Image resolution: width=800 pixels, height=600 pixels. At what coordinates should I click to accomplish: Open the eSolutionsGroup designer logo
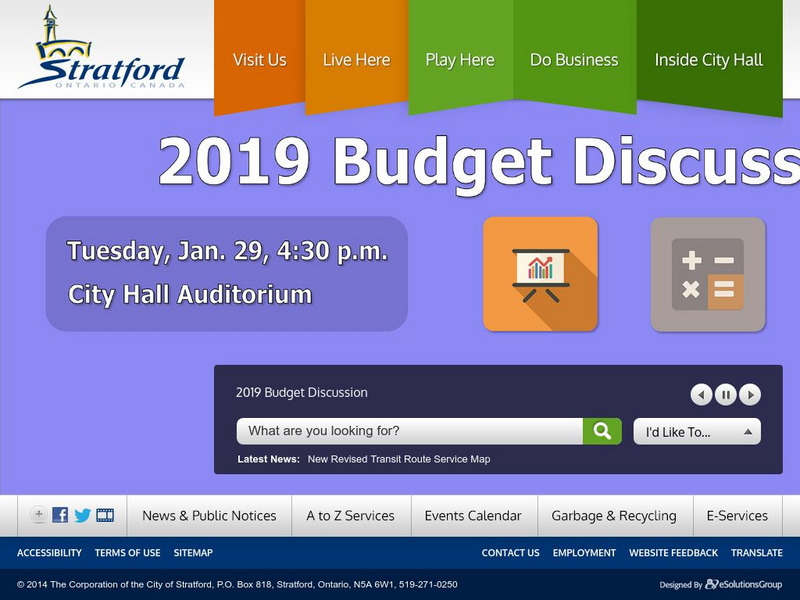(743, 584)
